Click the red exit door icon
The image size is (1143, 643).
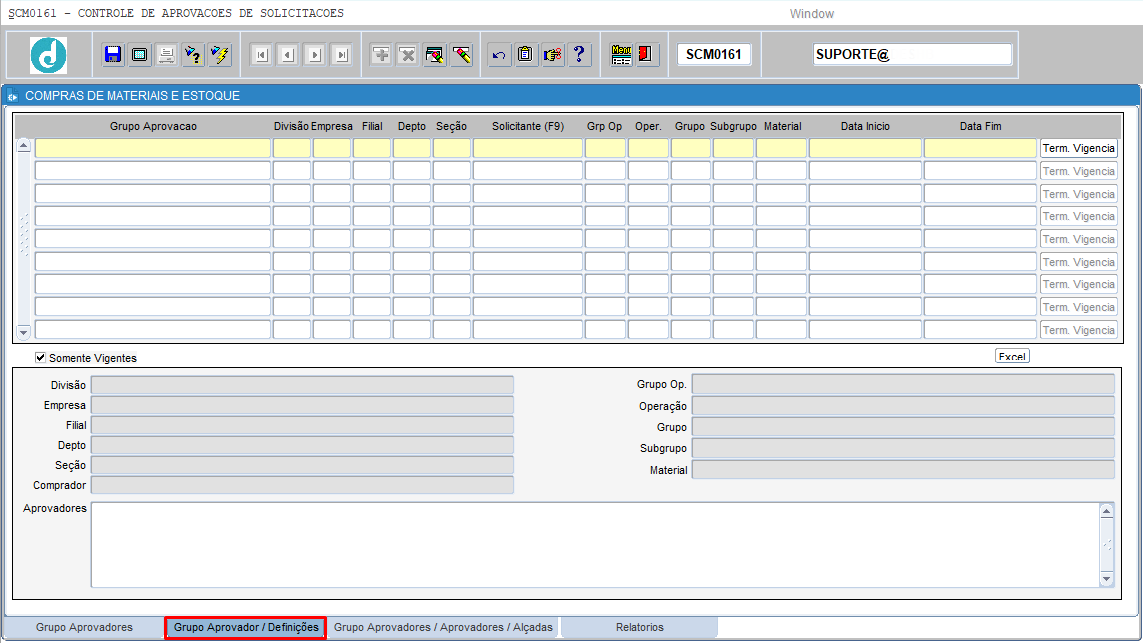[x=646, y=55]
